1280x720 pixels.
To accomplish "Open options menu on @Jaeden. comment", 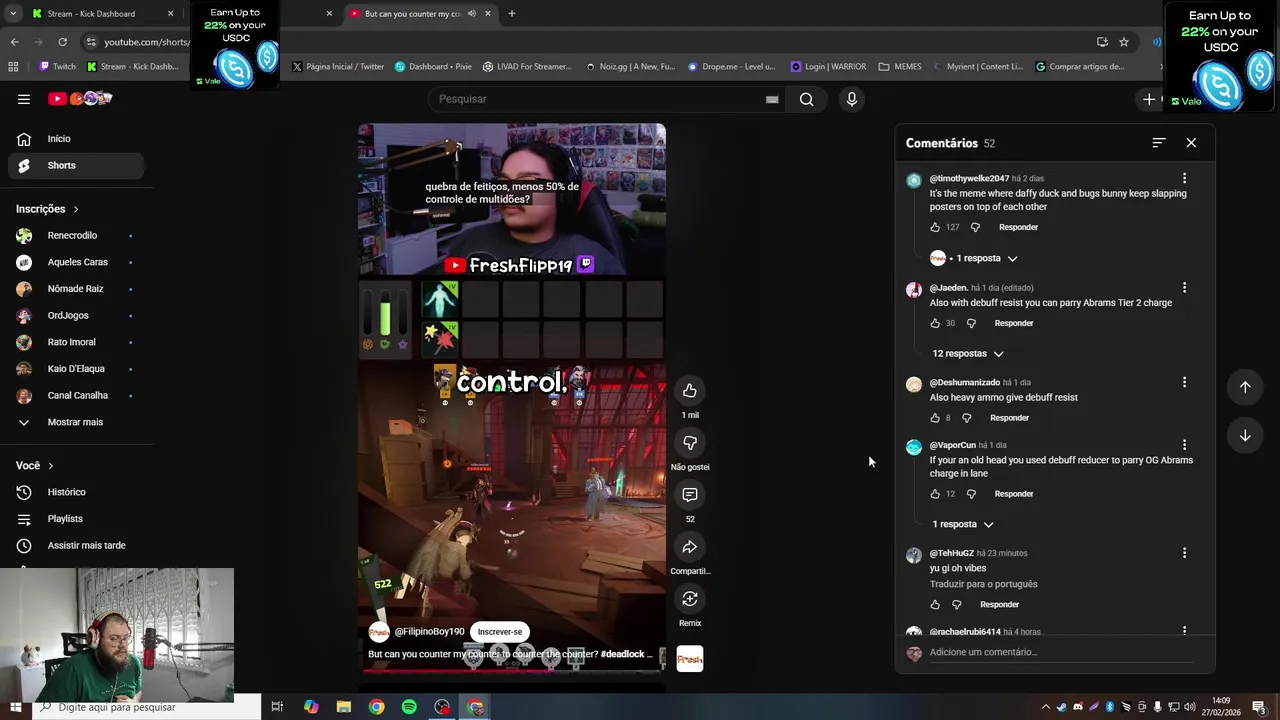I will [1184, 287].
